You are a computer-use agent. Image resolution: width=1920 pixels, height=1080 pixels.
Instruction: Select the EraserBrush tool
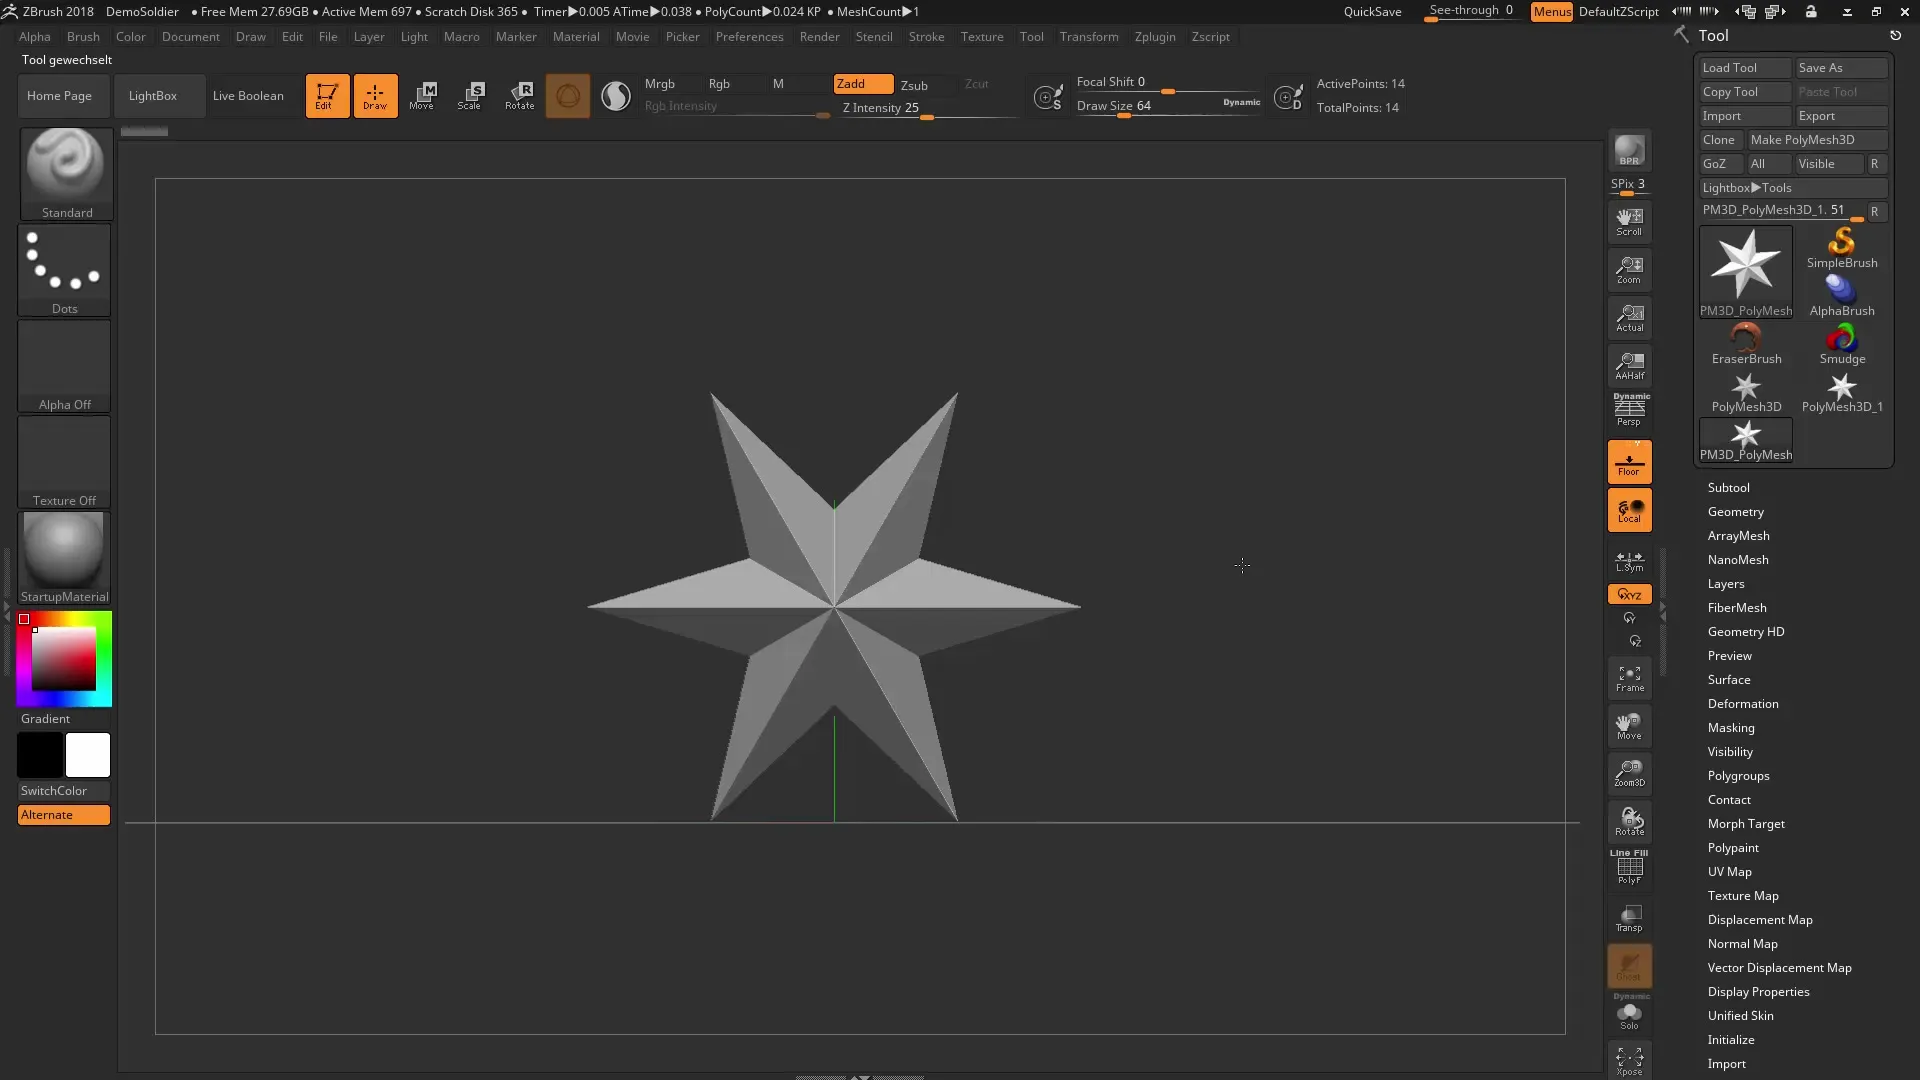(x=1746, y=344)
